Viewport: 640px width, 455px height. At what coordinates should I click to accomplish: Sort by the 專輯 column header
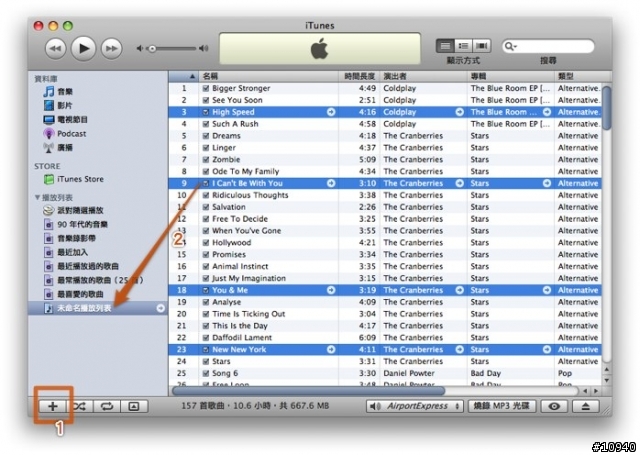(x=511, y=76)
